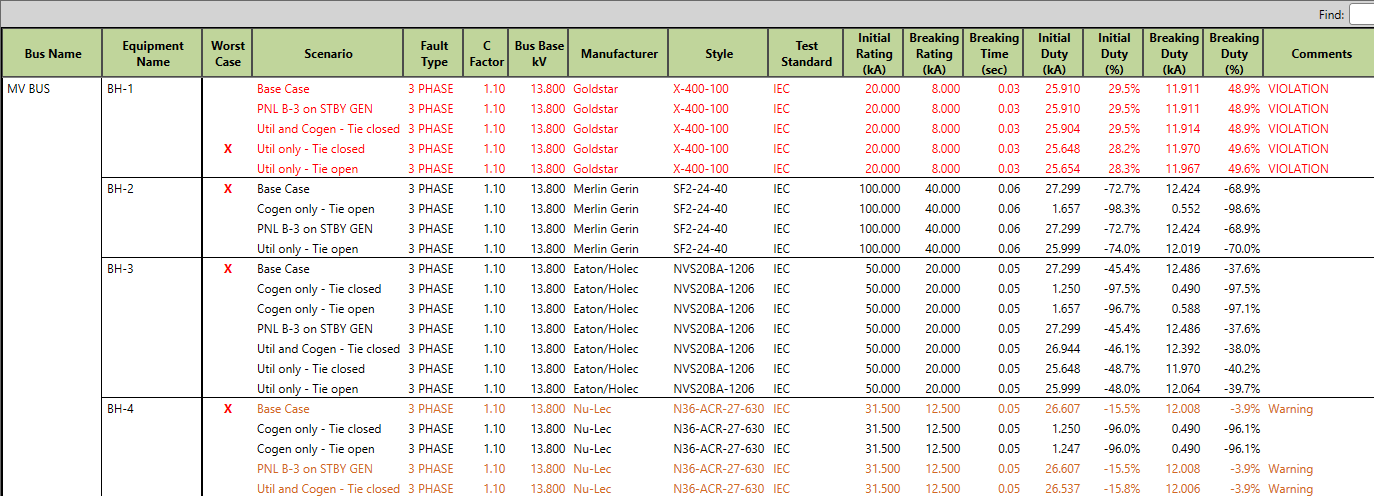Viewport: 1374px width, 496px height.
Task: Click the Test Standard column header
Action: coord(807,54)
